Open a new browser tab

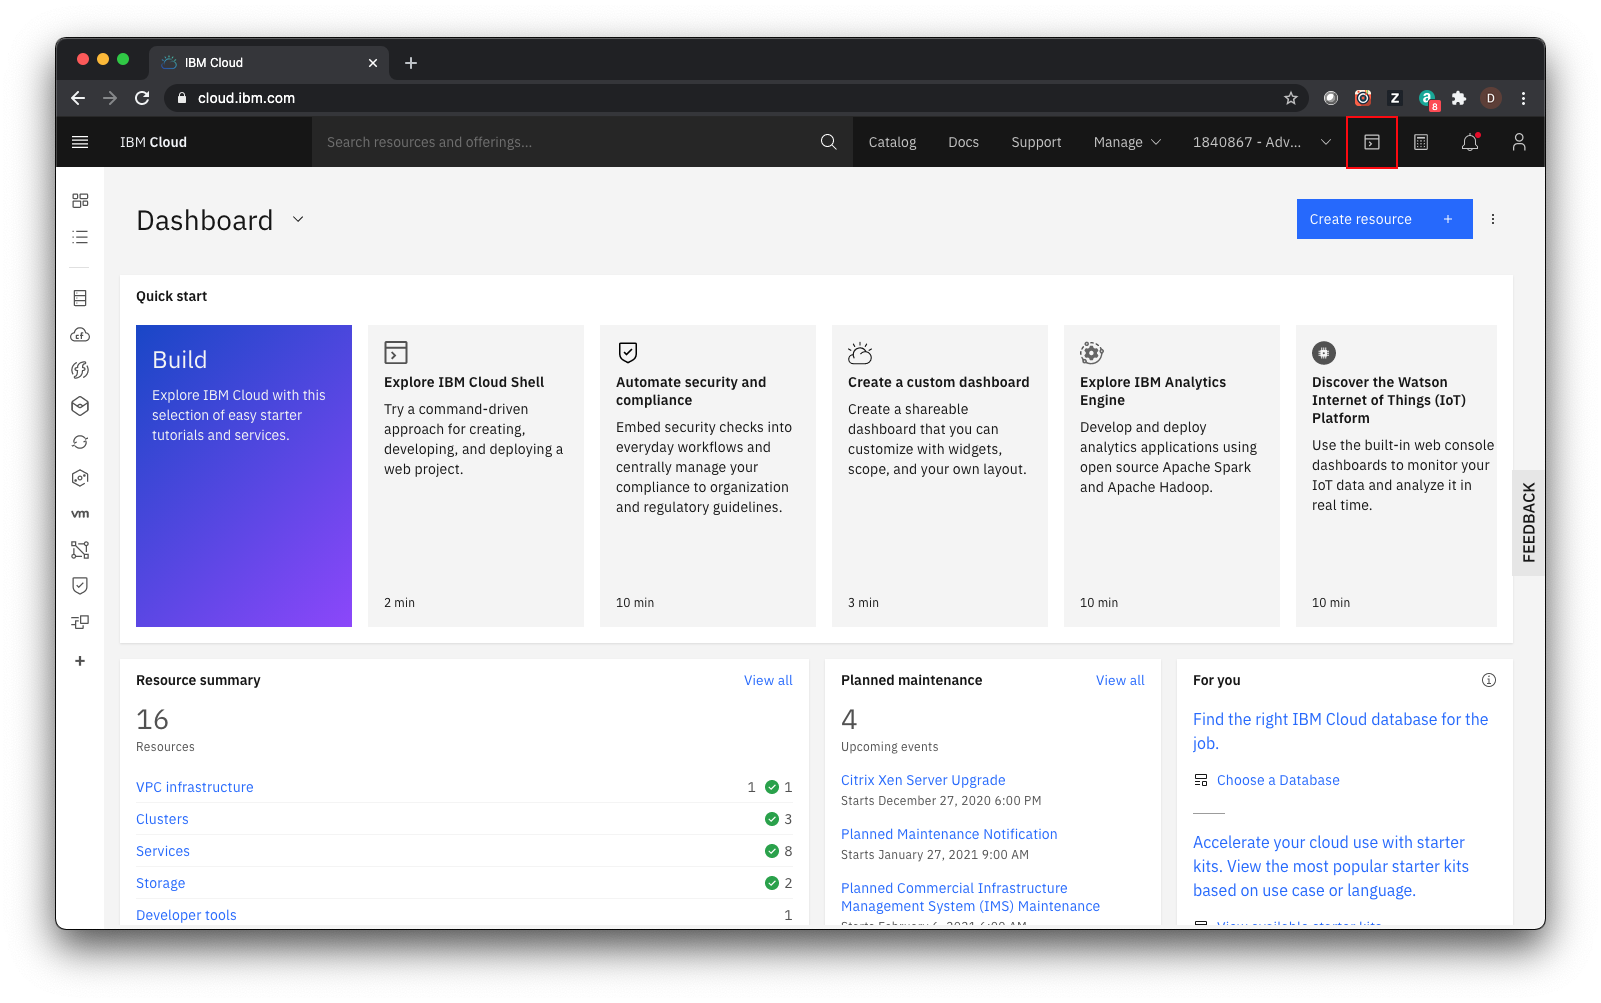411,63
